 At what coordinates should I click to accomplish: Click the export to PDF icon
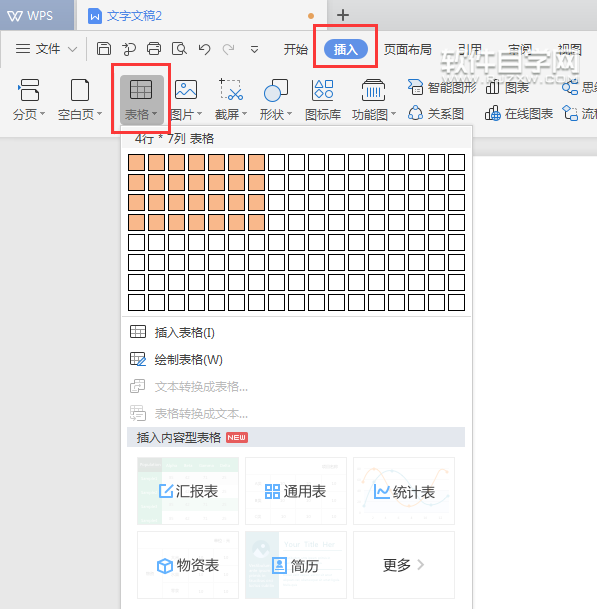pos(129,49)
